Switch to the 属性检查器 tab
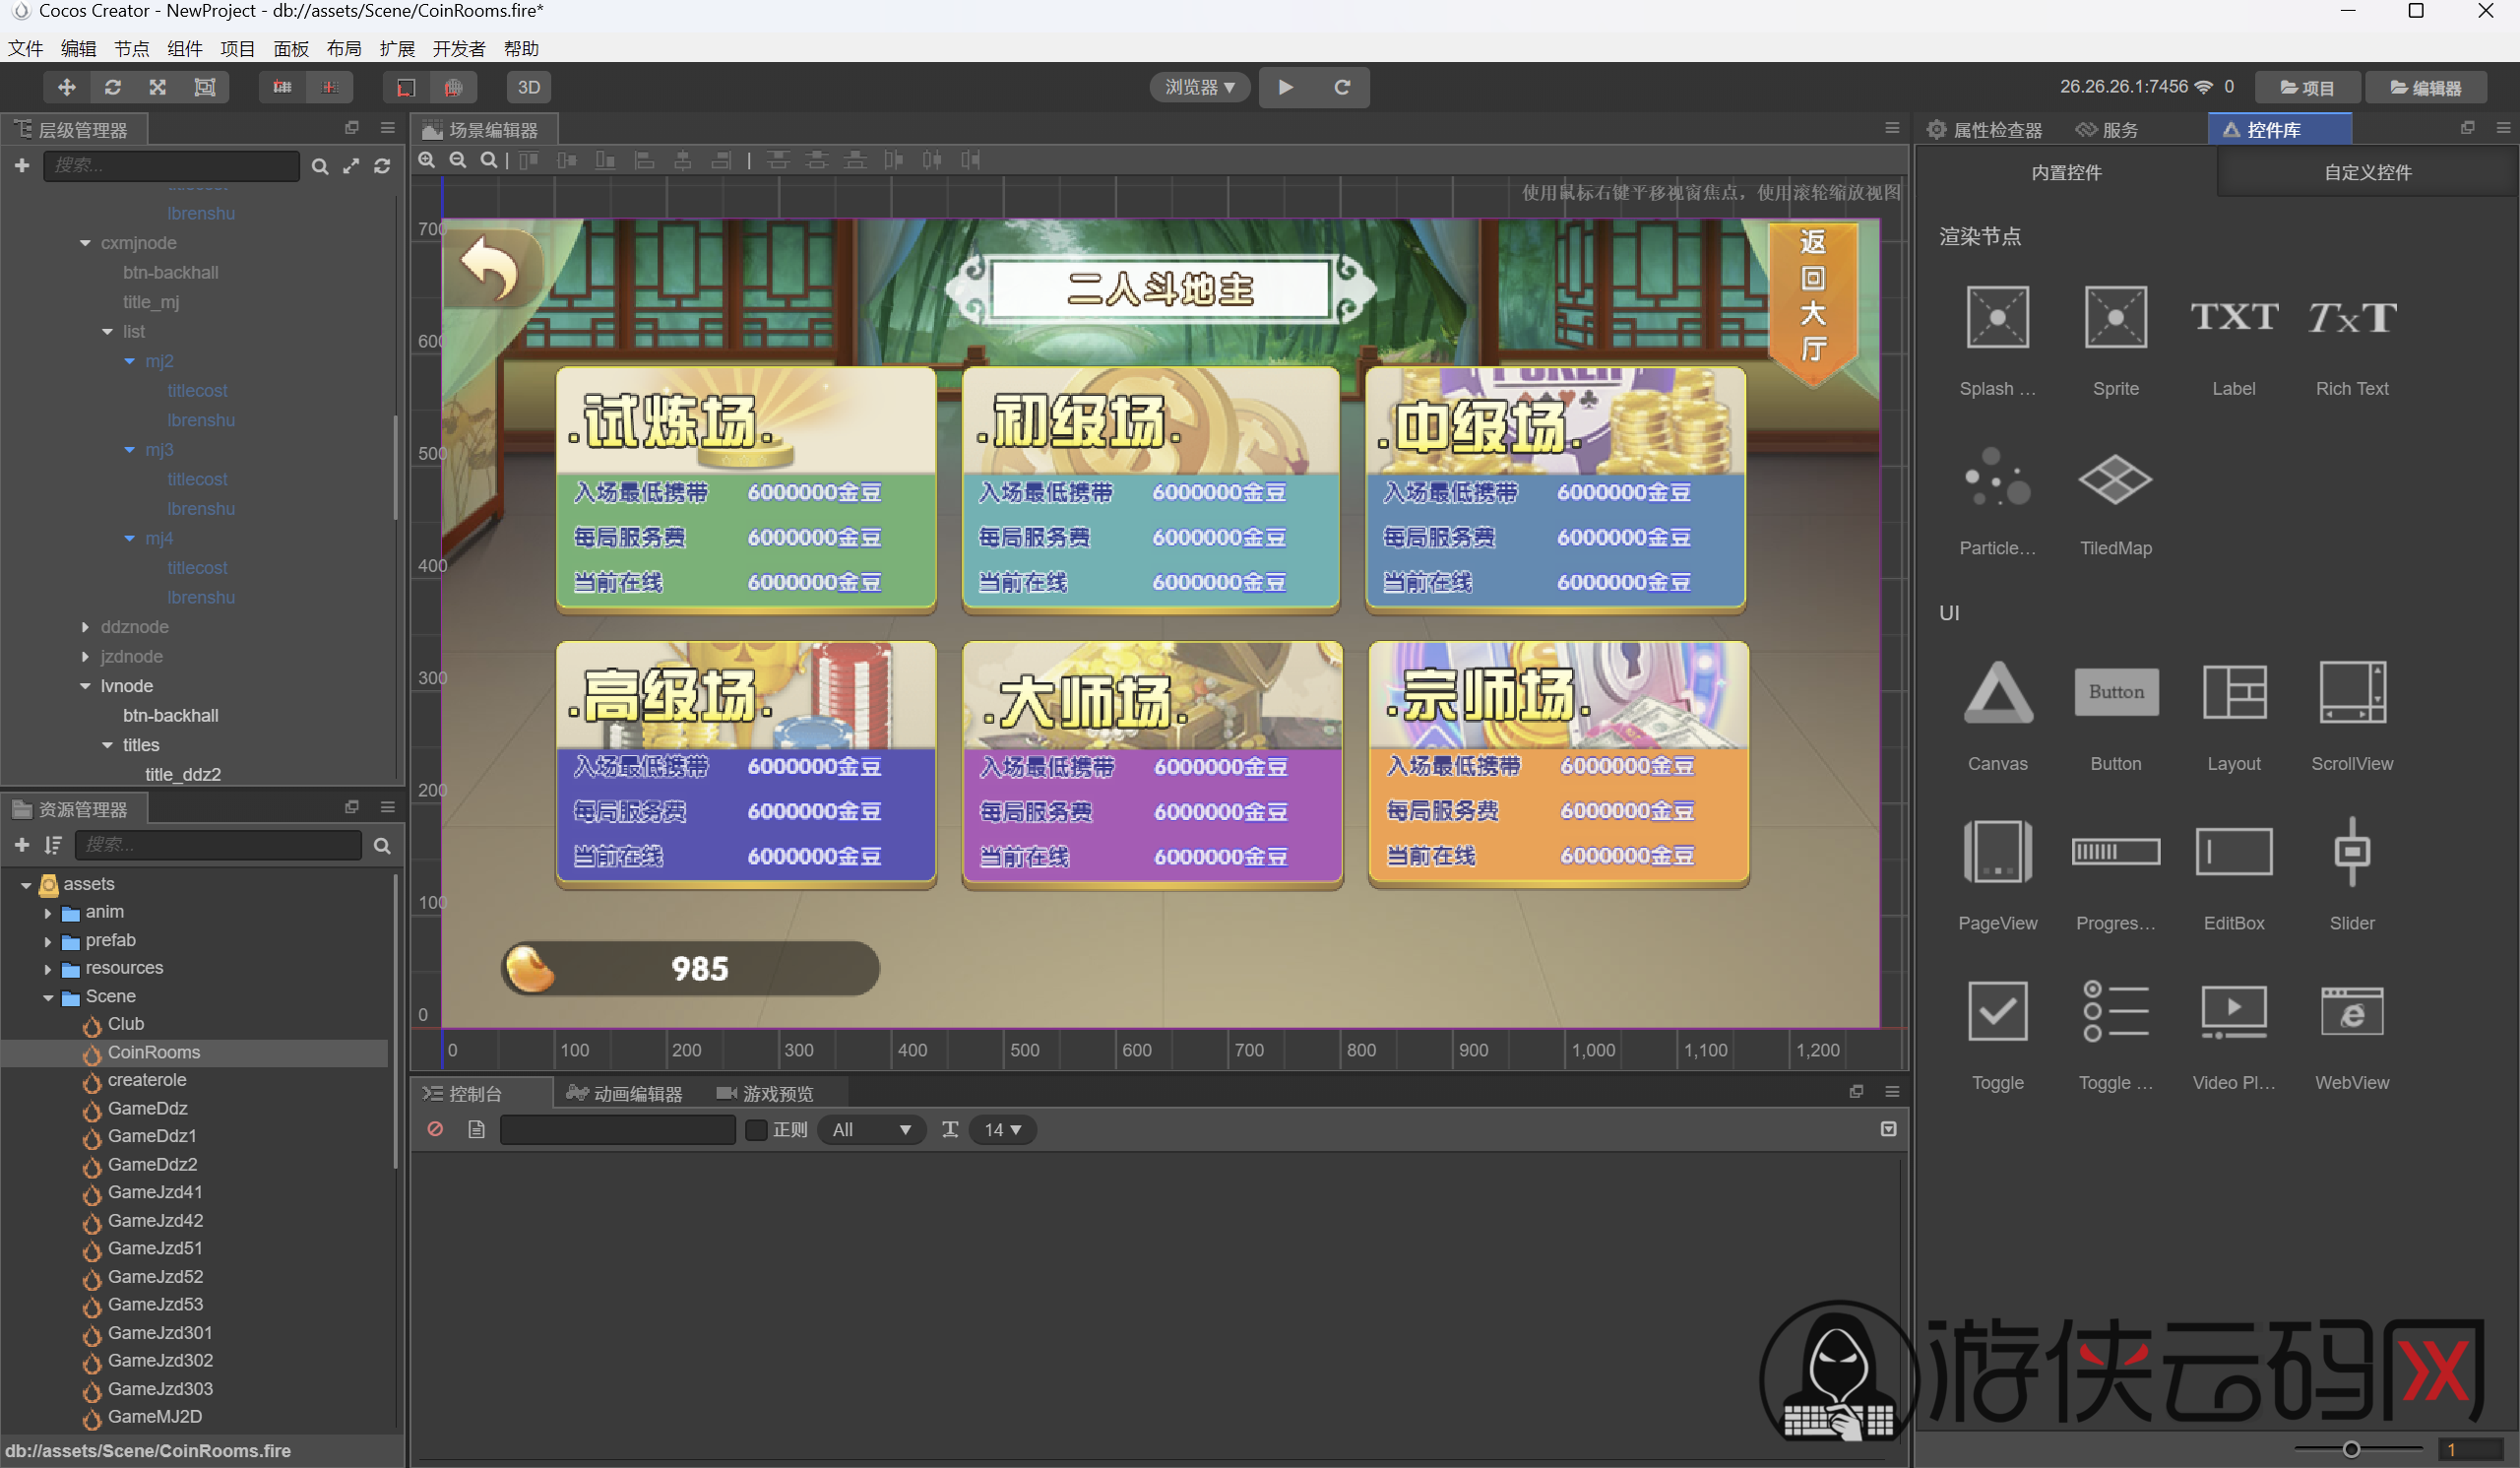The height and width of the screenshot is (1468, 2520). point(1985,130)
